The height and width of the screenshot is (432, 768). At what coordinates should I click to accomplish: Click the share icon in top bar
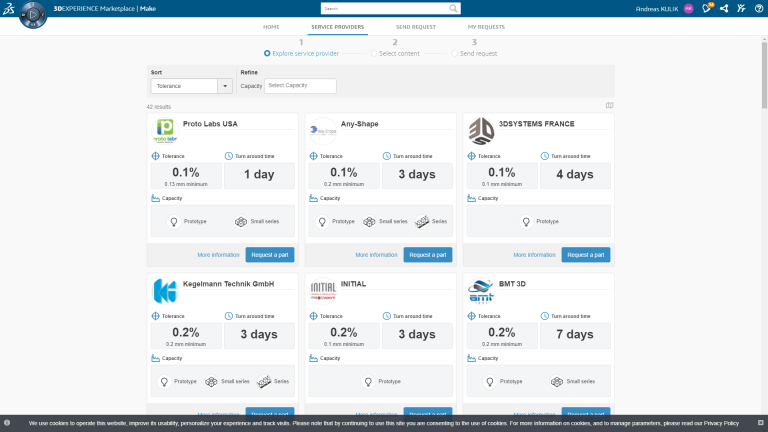click(724, 8)
